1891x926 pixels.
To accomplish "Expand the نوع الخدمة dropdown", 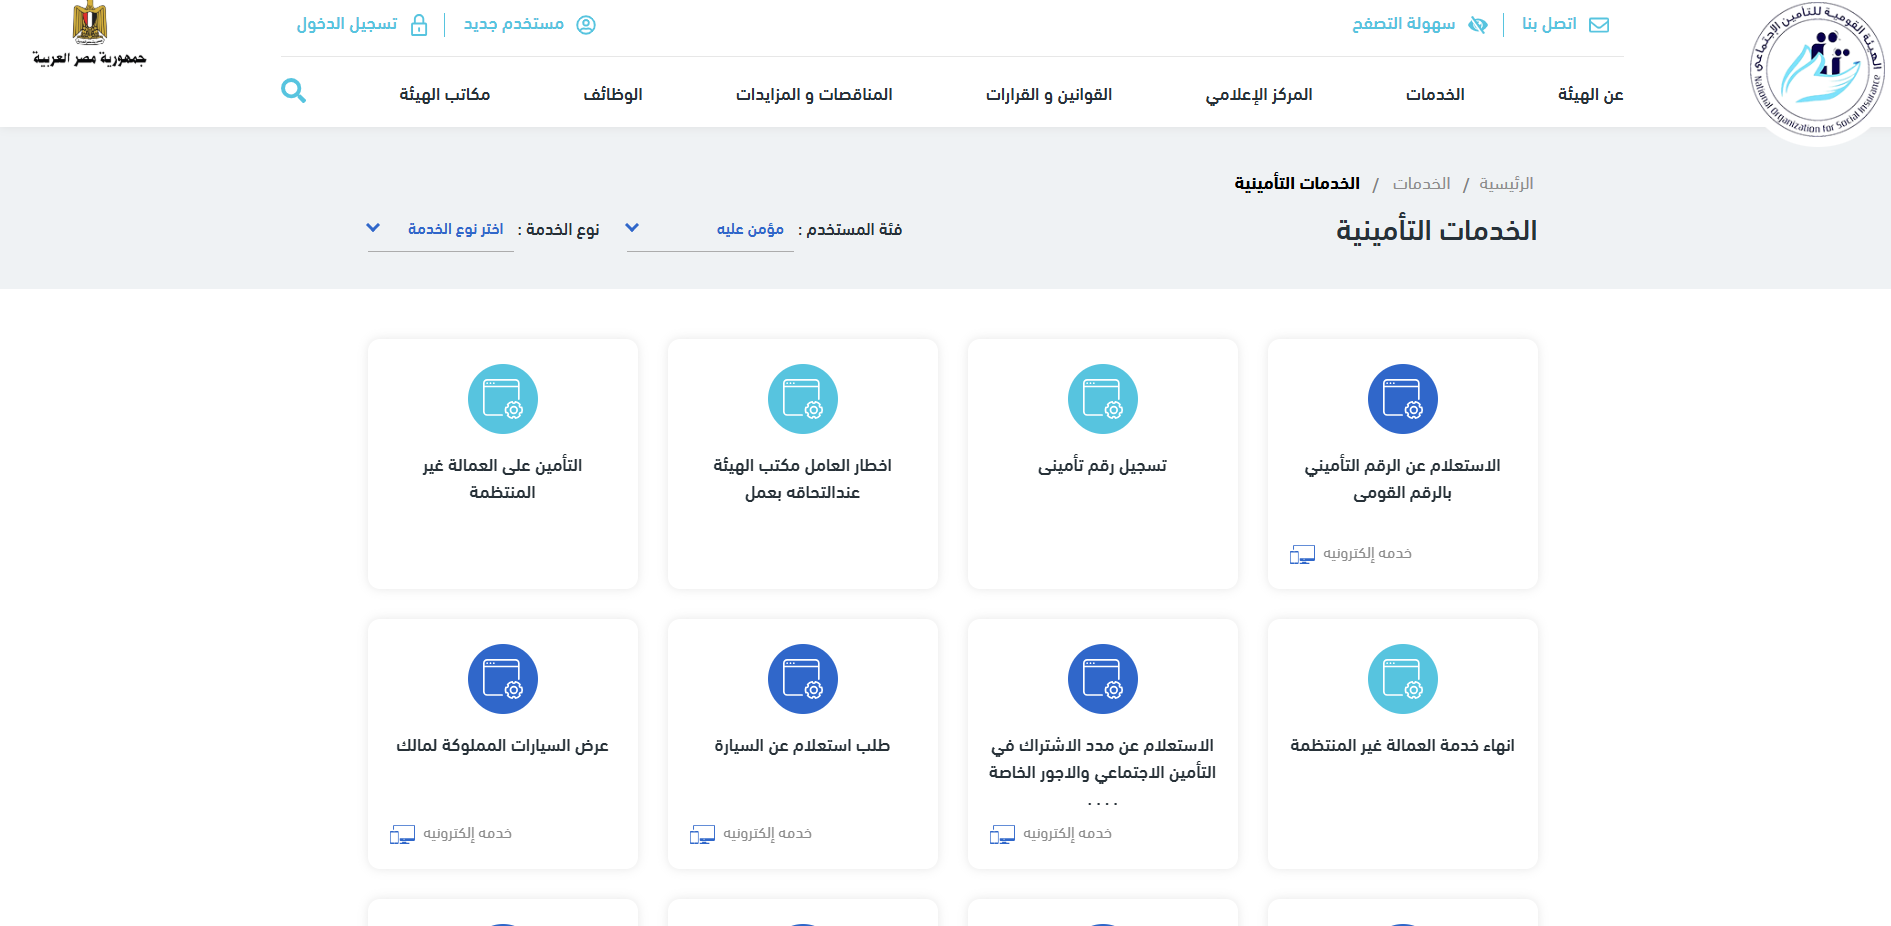I will [440, 229].
